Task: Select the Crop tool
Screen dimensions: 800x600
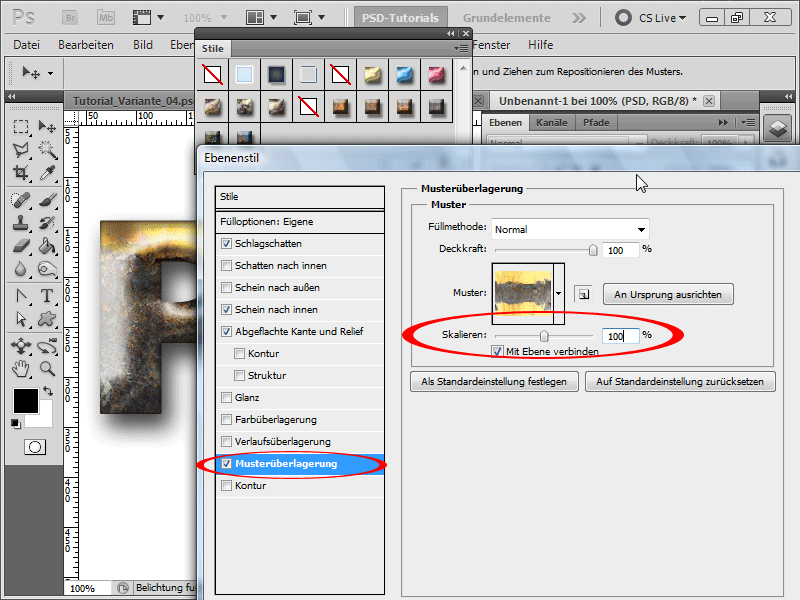Action: pyautogui.click(x=21, y=173)
